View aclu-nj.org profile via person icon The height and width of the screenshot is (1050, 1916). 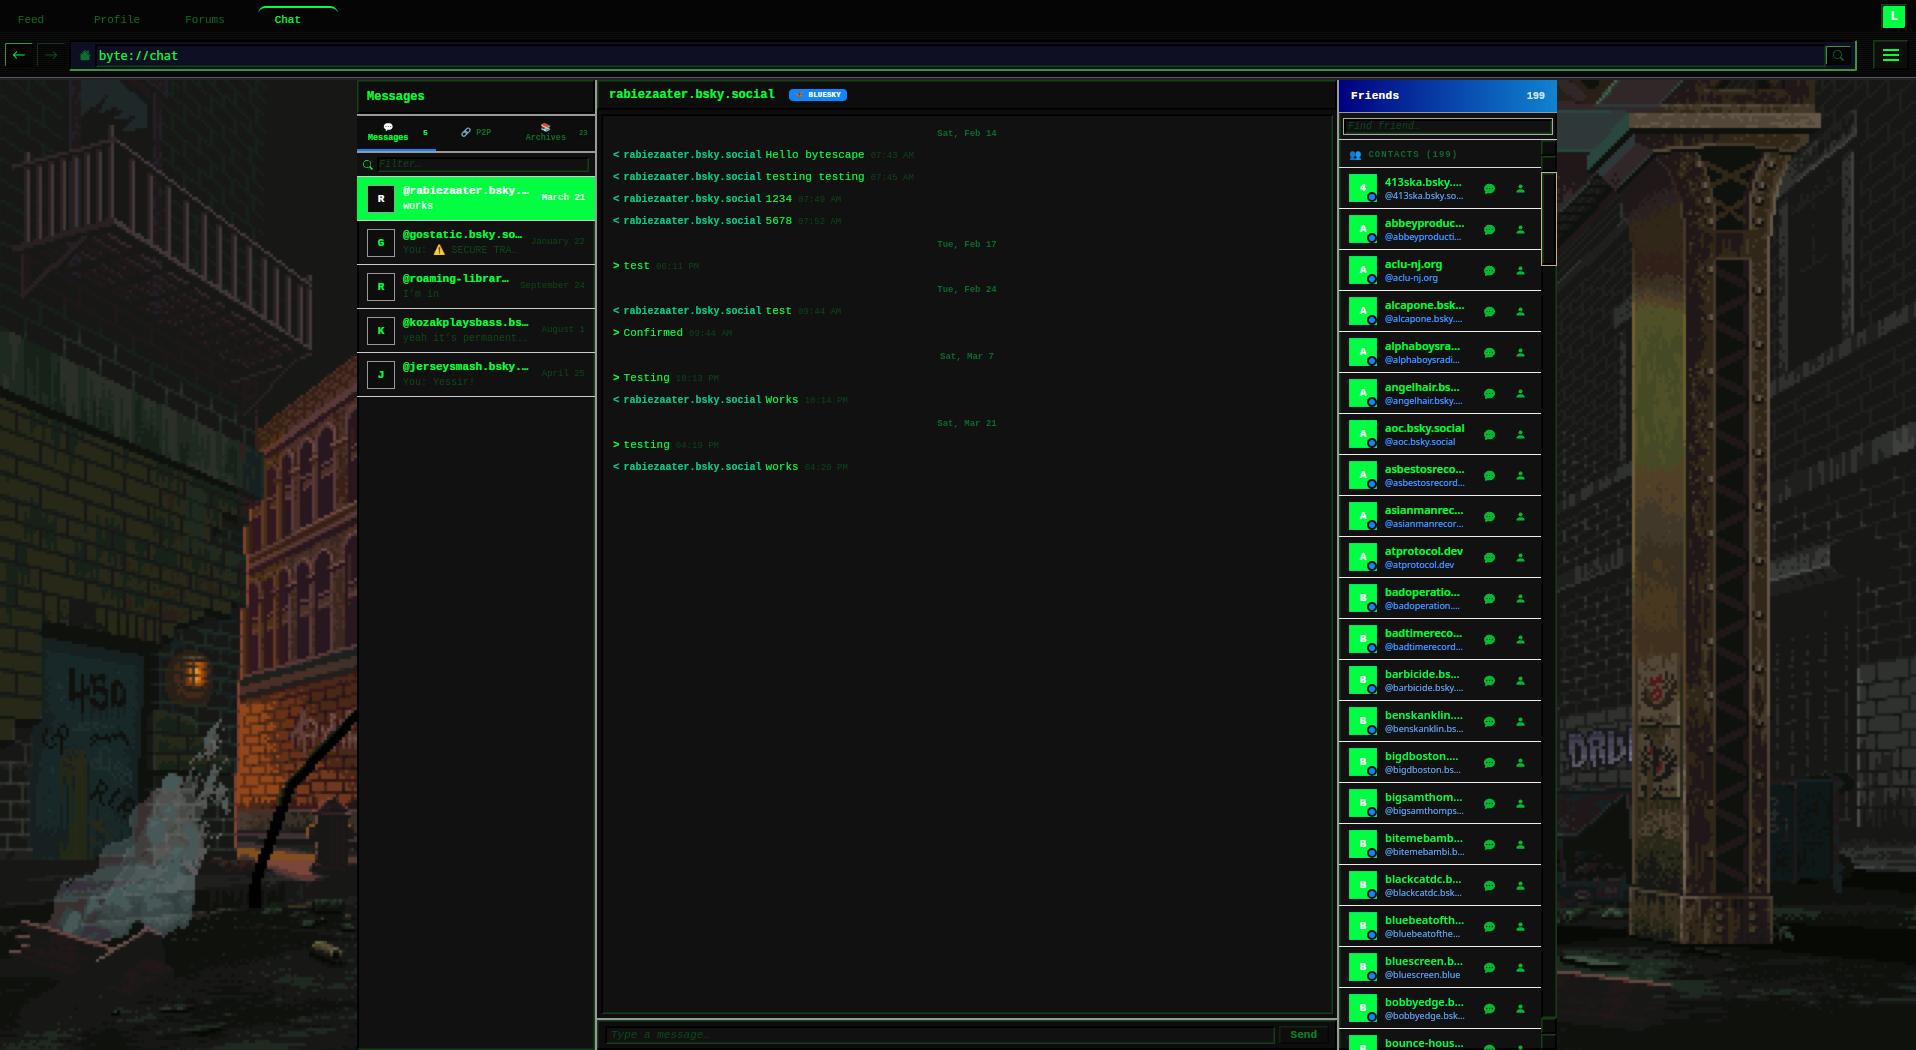1520,271
